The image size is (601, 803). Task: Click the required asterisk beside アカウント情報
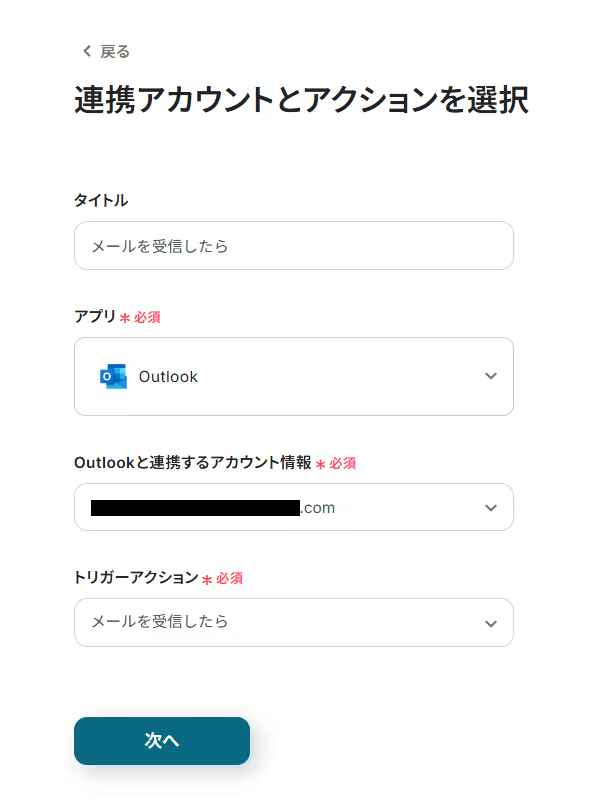321,464
